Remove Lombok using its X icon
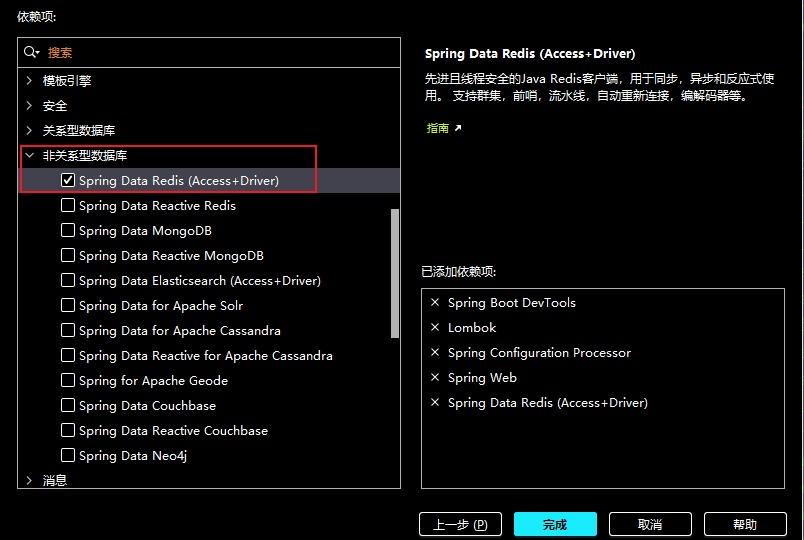Viewport: 804px width, 540px height. pos(435,328)
